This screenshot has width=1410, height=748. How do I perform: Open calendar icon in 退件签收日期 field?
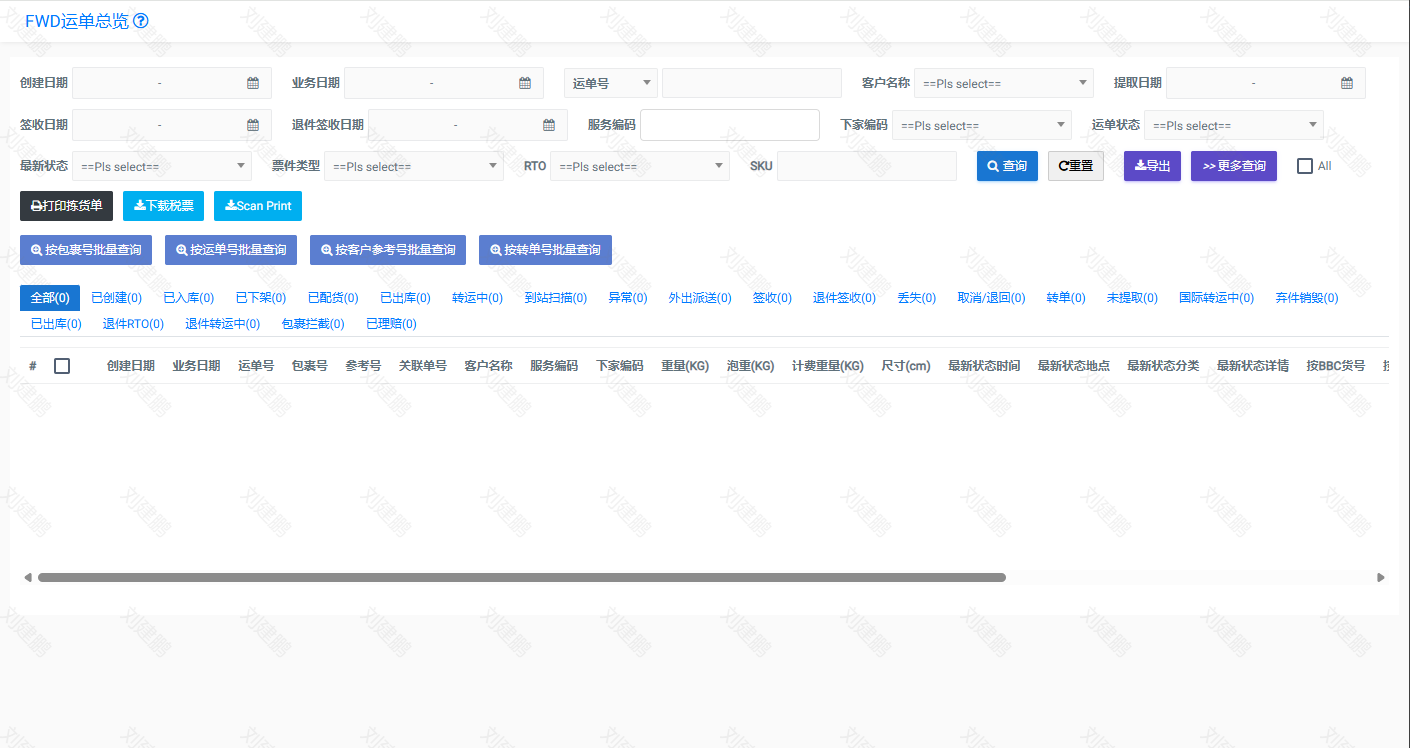coord(549,125)
